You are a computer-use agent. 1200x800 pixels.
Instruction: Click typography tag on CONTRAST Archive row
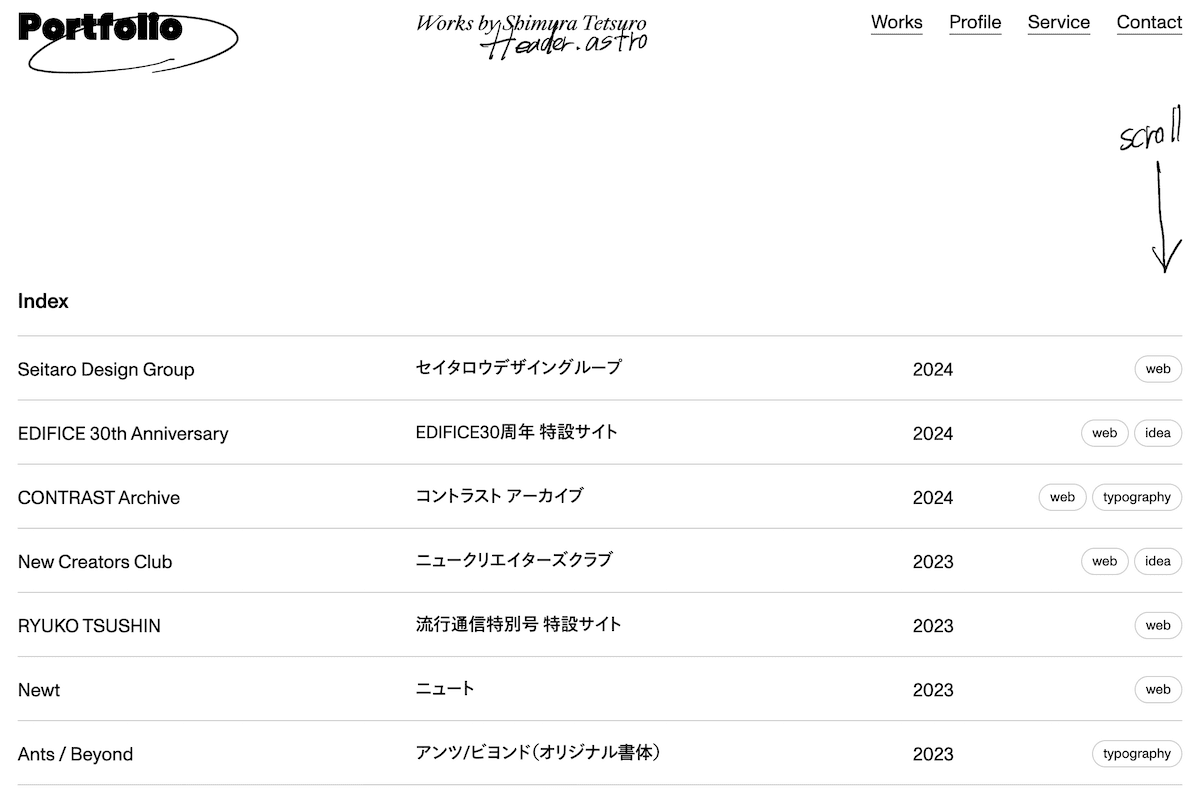pyautogui.click(x=1137, y=497)
